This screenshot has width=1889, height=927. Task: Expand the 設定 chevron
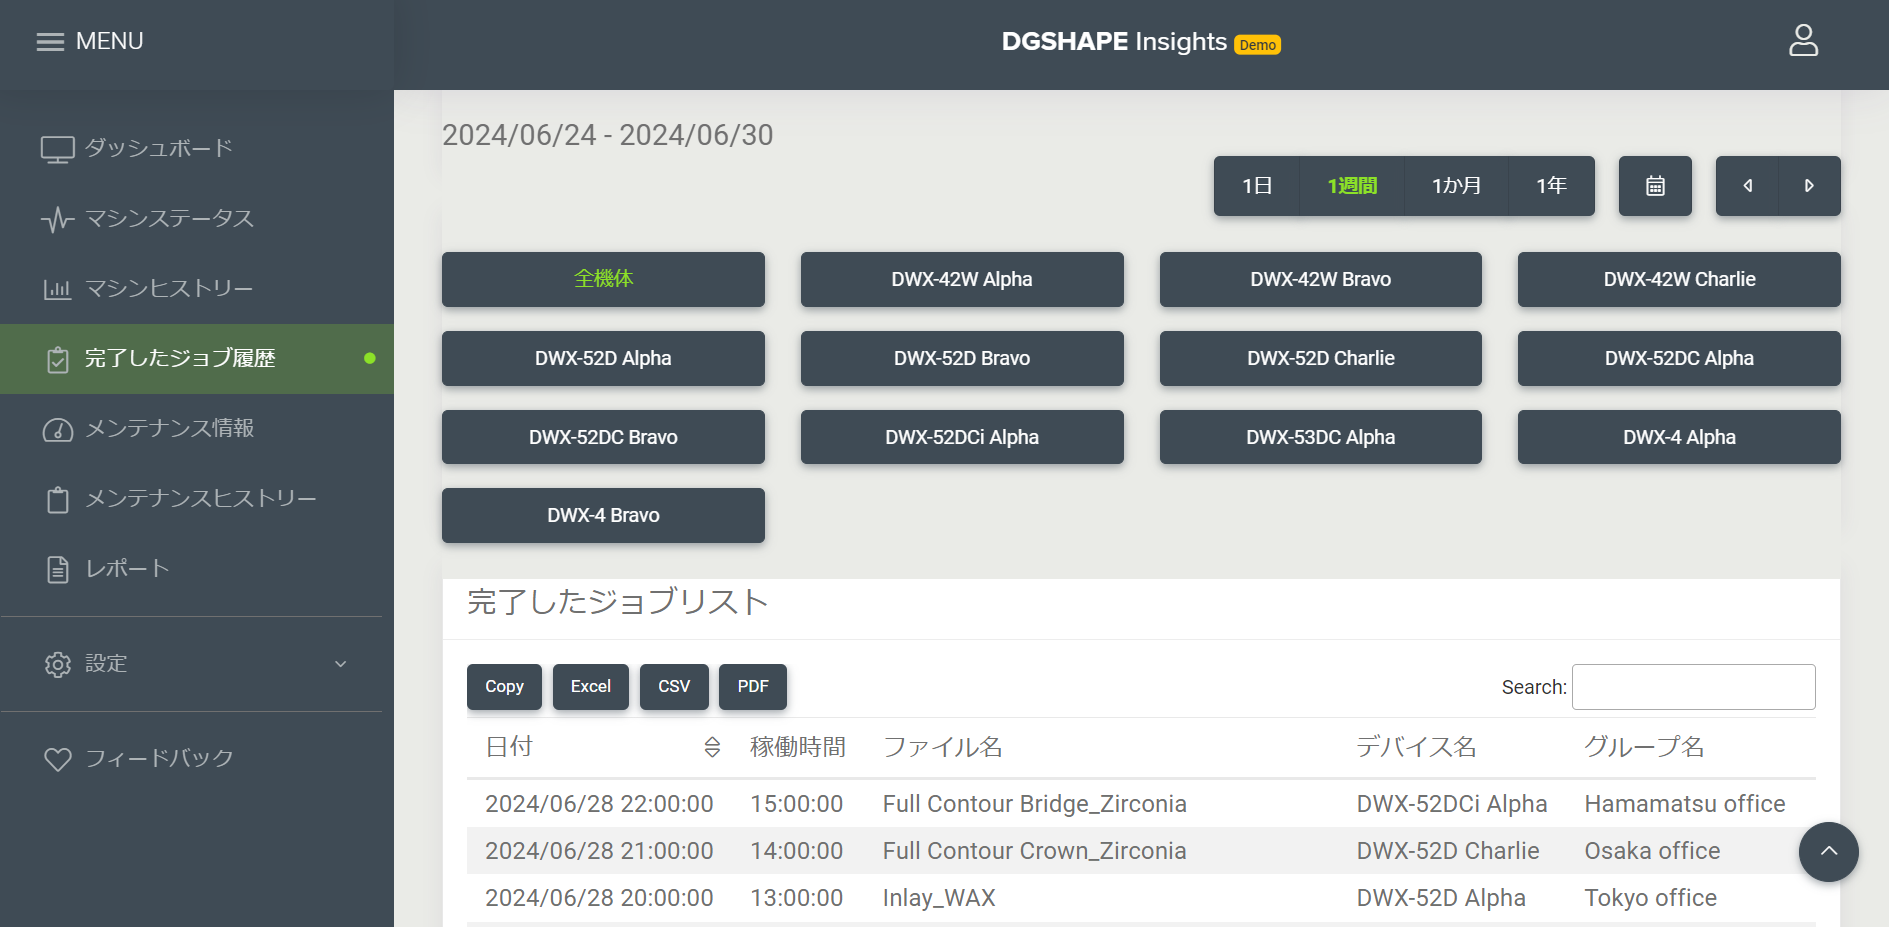click(x=340, y=664)
